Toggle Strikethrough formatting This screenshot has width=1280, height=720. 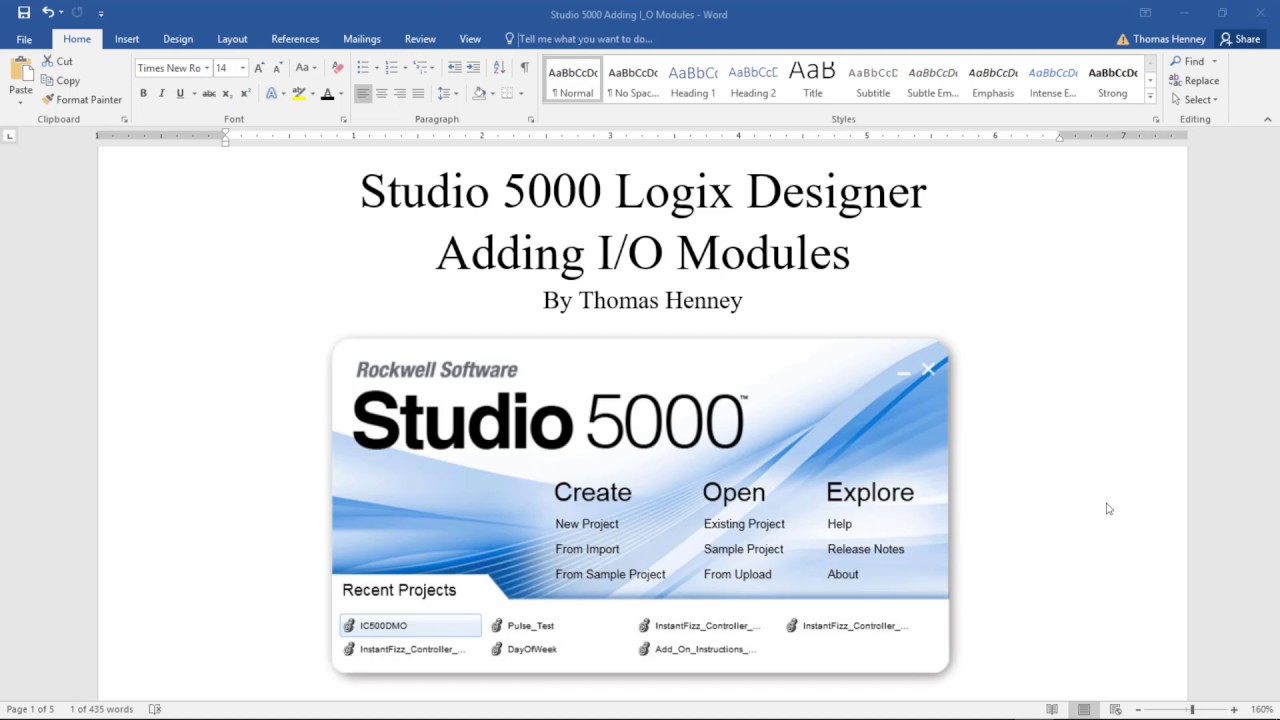[208, 93]
